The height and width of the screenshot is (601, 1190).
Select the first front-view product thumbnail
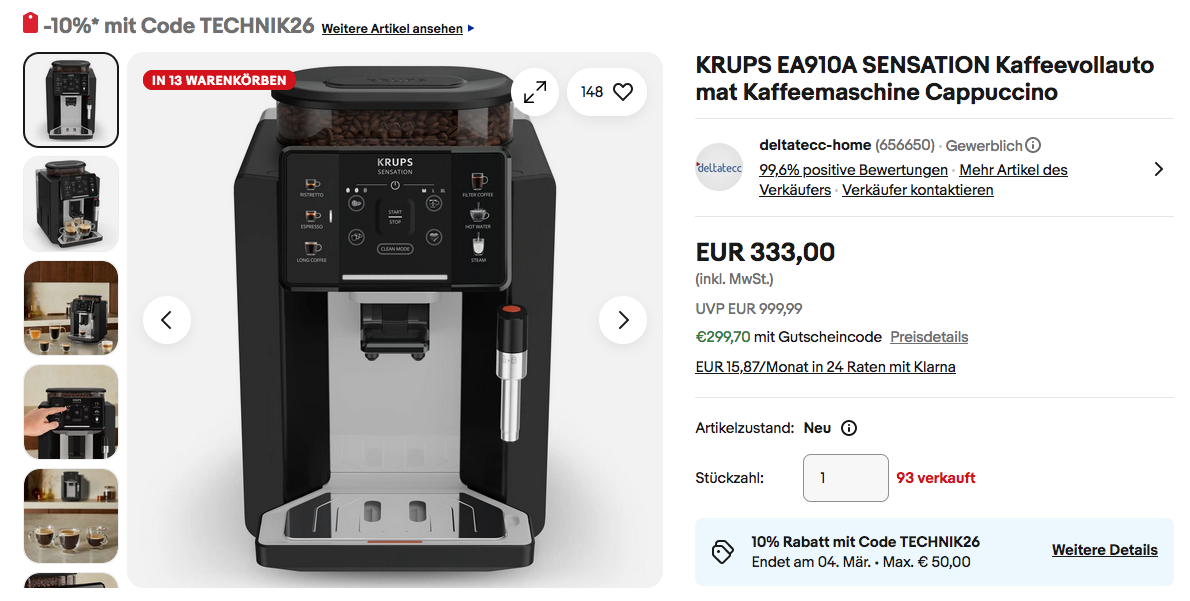[71, 99]
